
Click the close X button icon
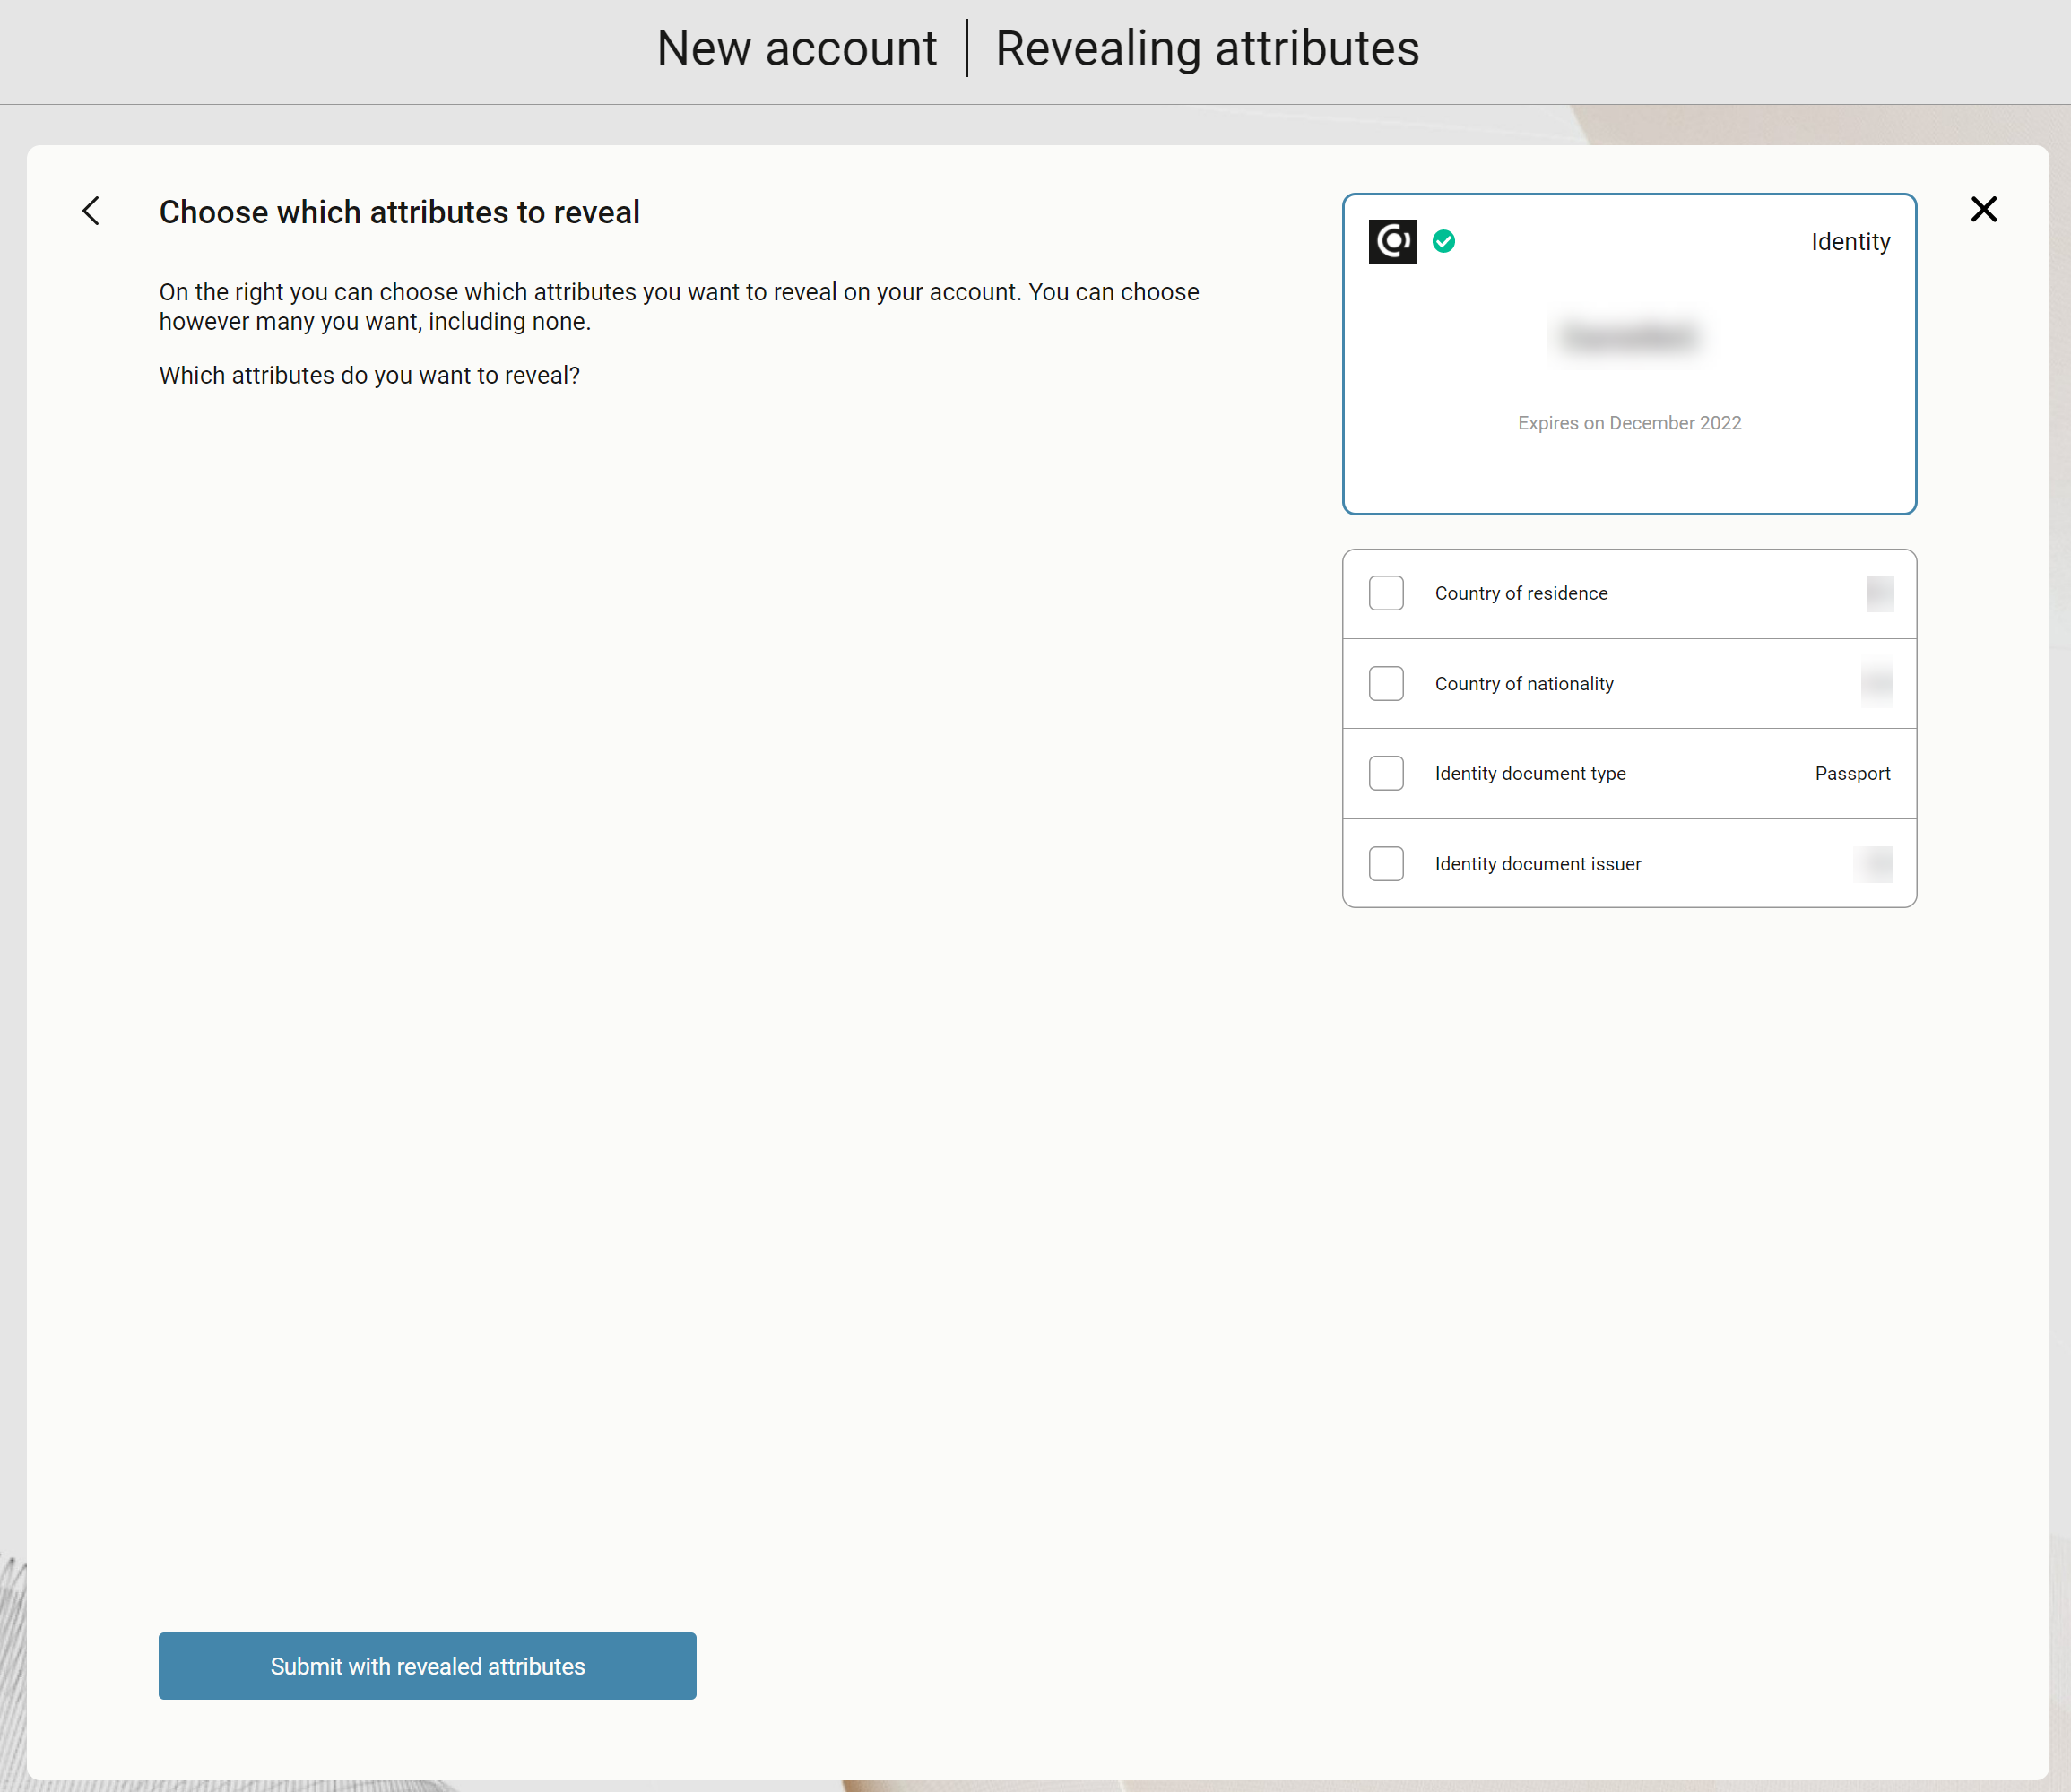[x=1985, y=210]
